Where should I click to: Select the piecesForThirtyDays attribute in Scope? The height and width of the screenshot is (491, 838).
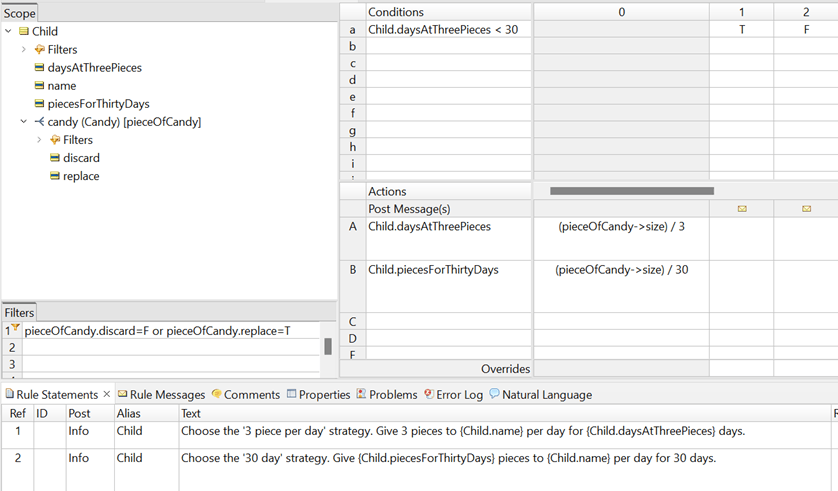pos(98,104)
